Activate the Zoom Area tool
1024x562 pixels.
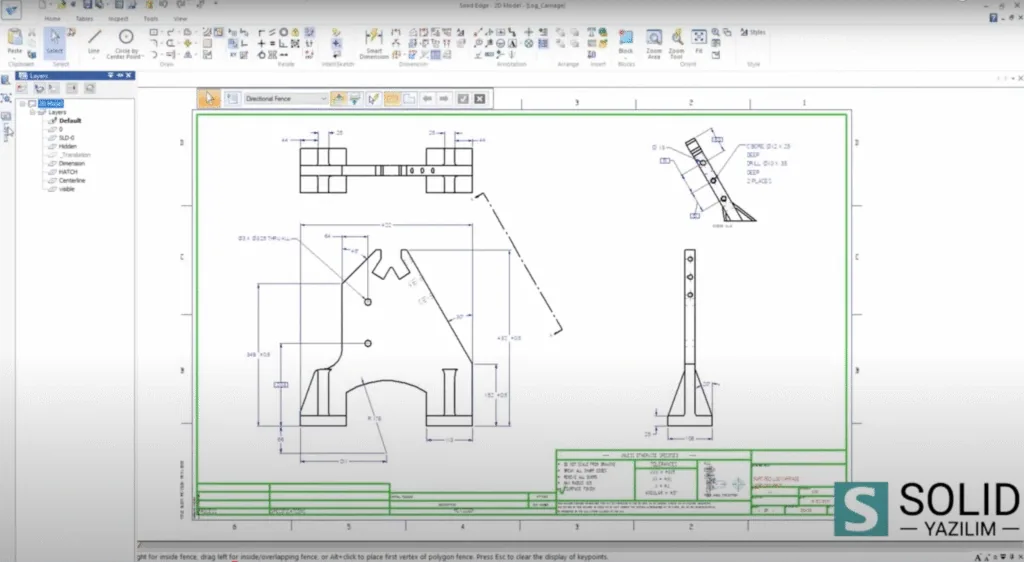tap(654, 43)
